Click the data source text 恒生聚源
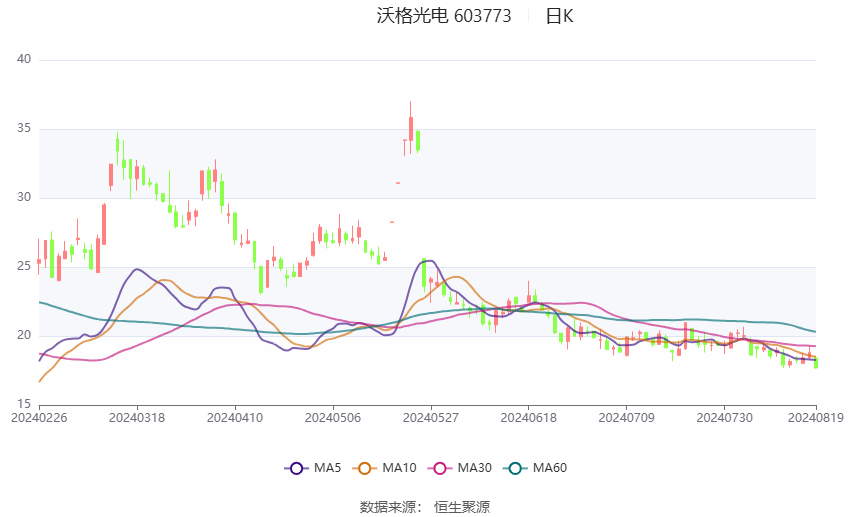This screenshot has width=850, height=517. tap(462, 507)
